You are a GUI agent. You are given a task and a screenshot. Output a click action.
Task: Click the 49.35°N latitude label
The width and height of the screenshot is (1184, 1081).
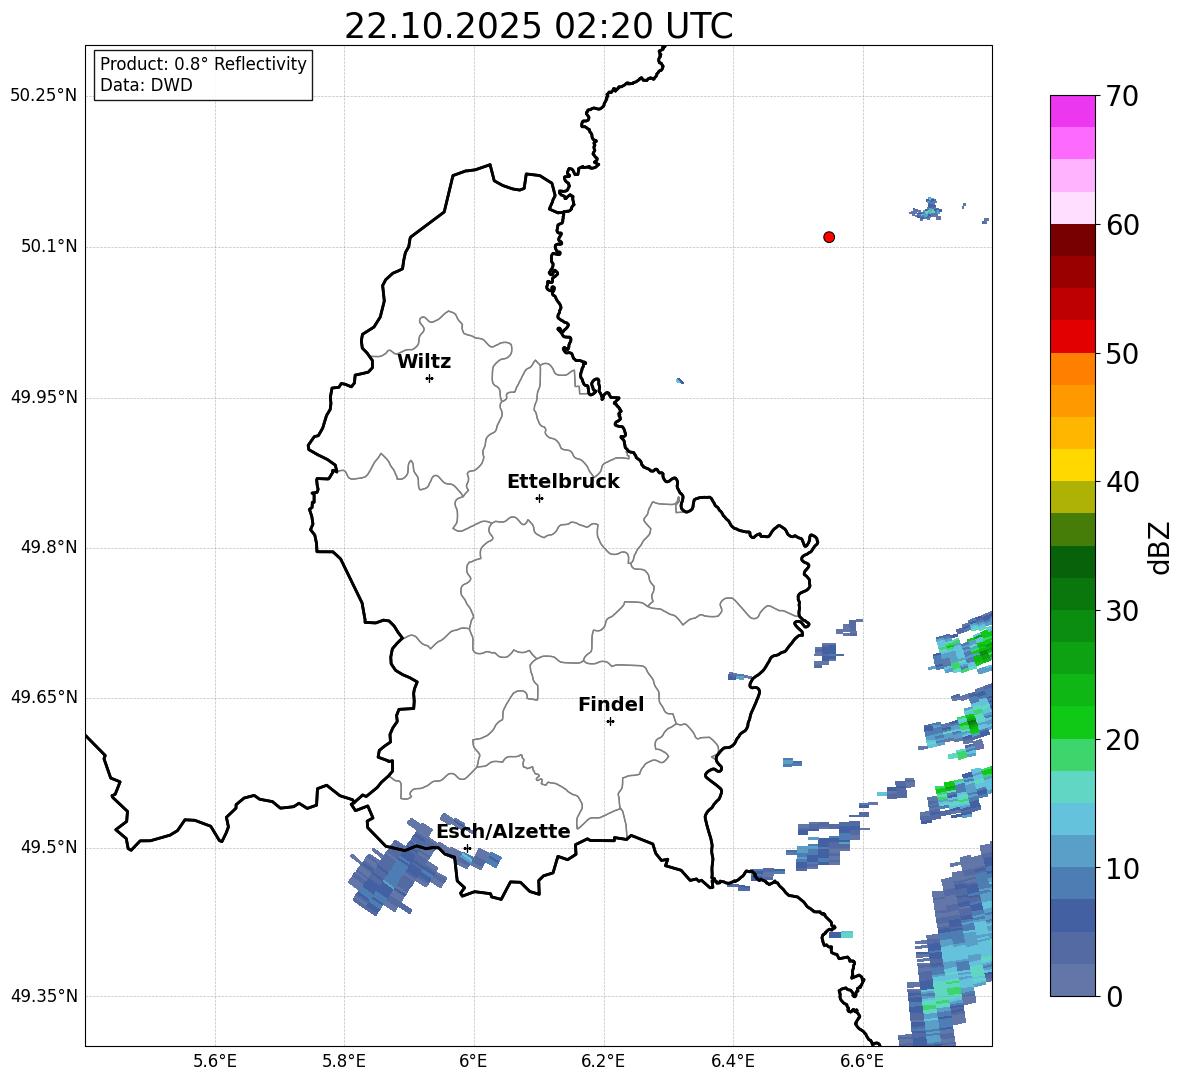pos(44,996)
